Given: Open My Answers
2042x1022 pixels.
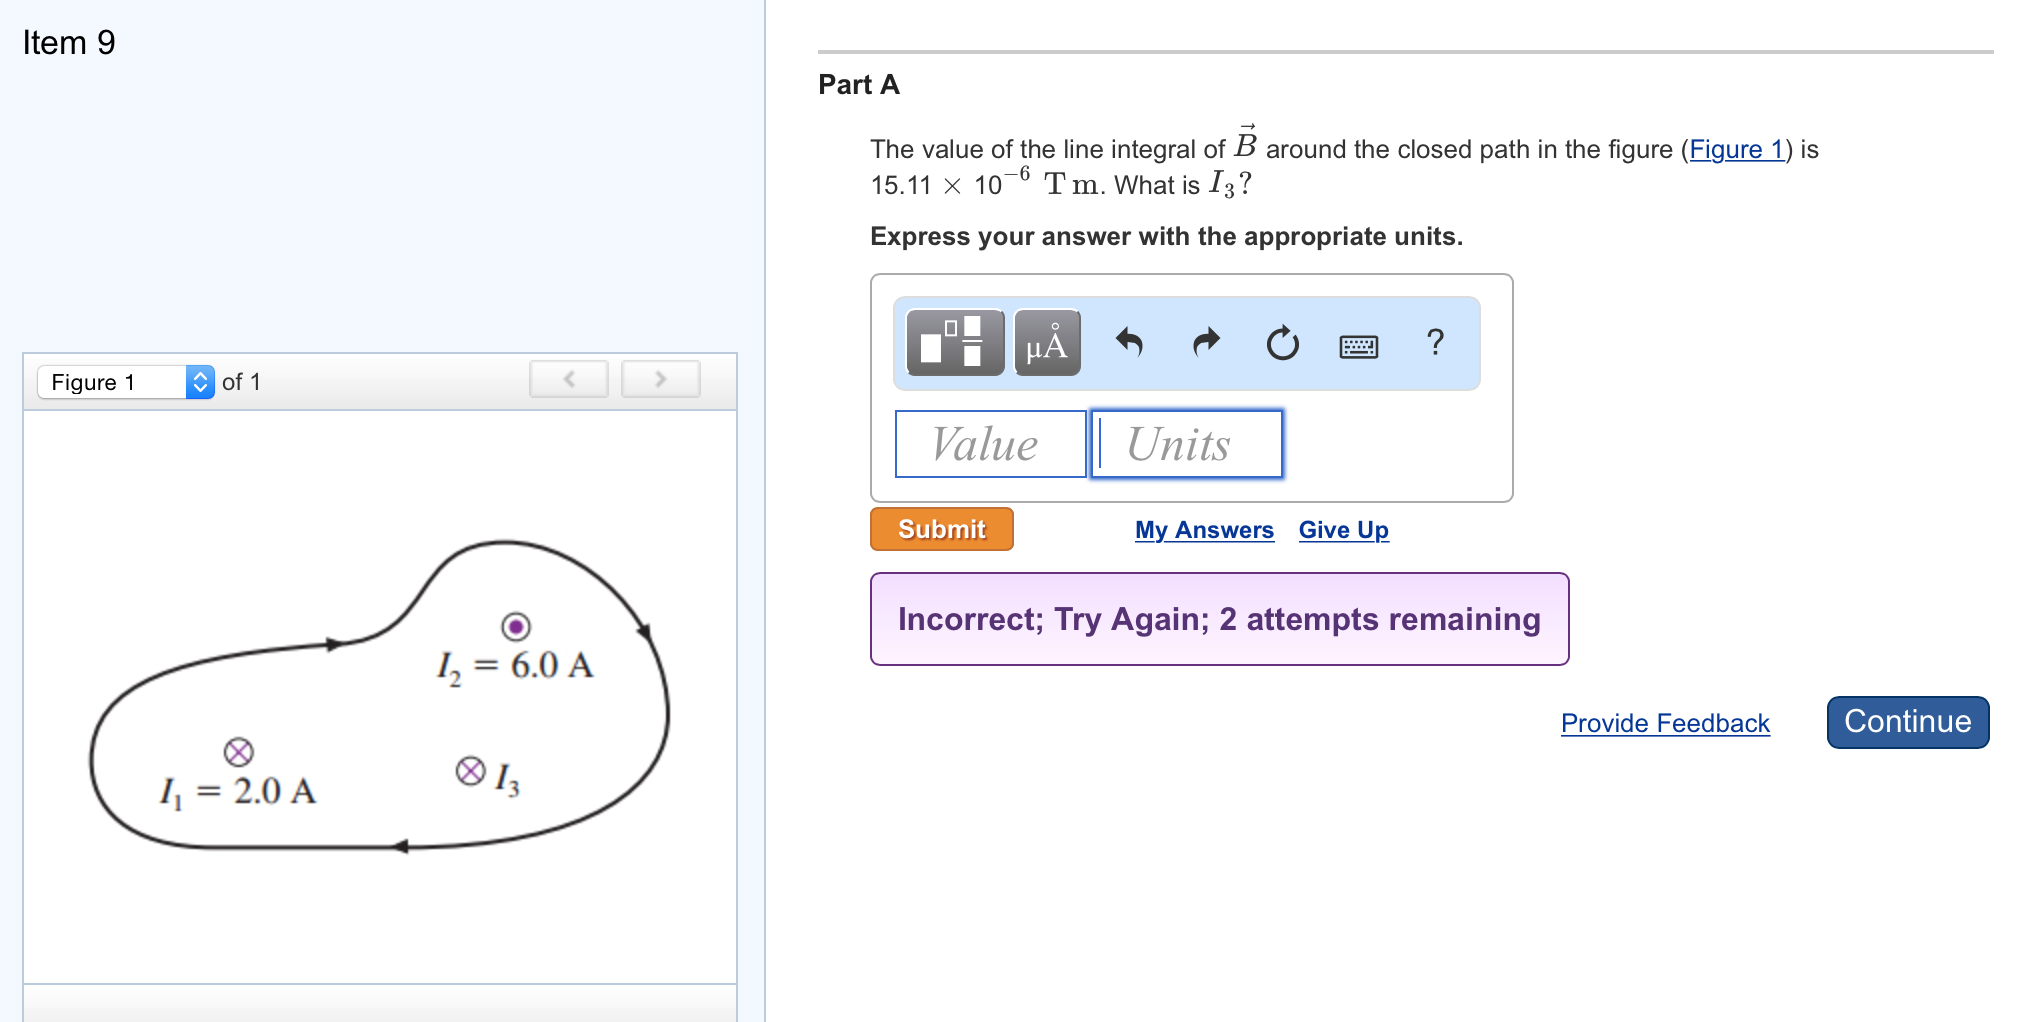Looking at the screenshot, I should pyautogui.click(x=1203, y=530).
